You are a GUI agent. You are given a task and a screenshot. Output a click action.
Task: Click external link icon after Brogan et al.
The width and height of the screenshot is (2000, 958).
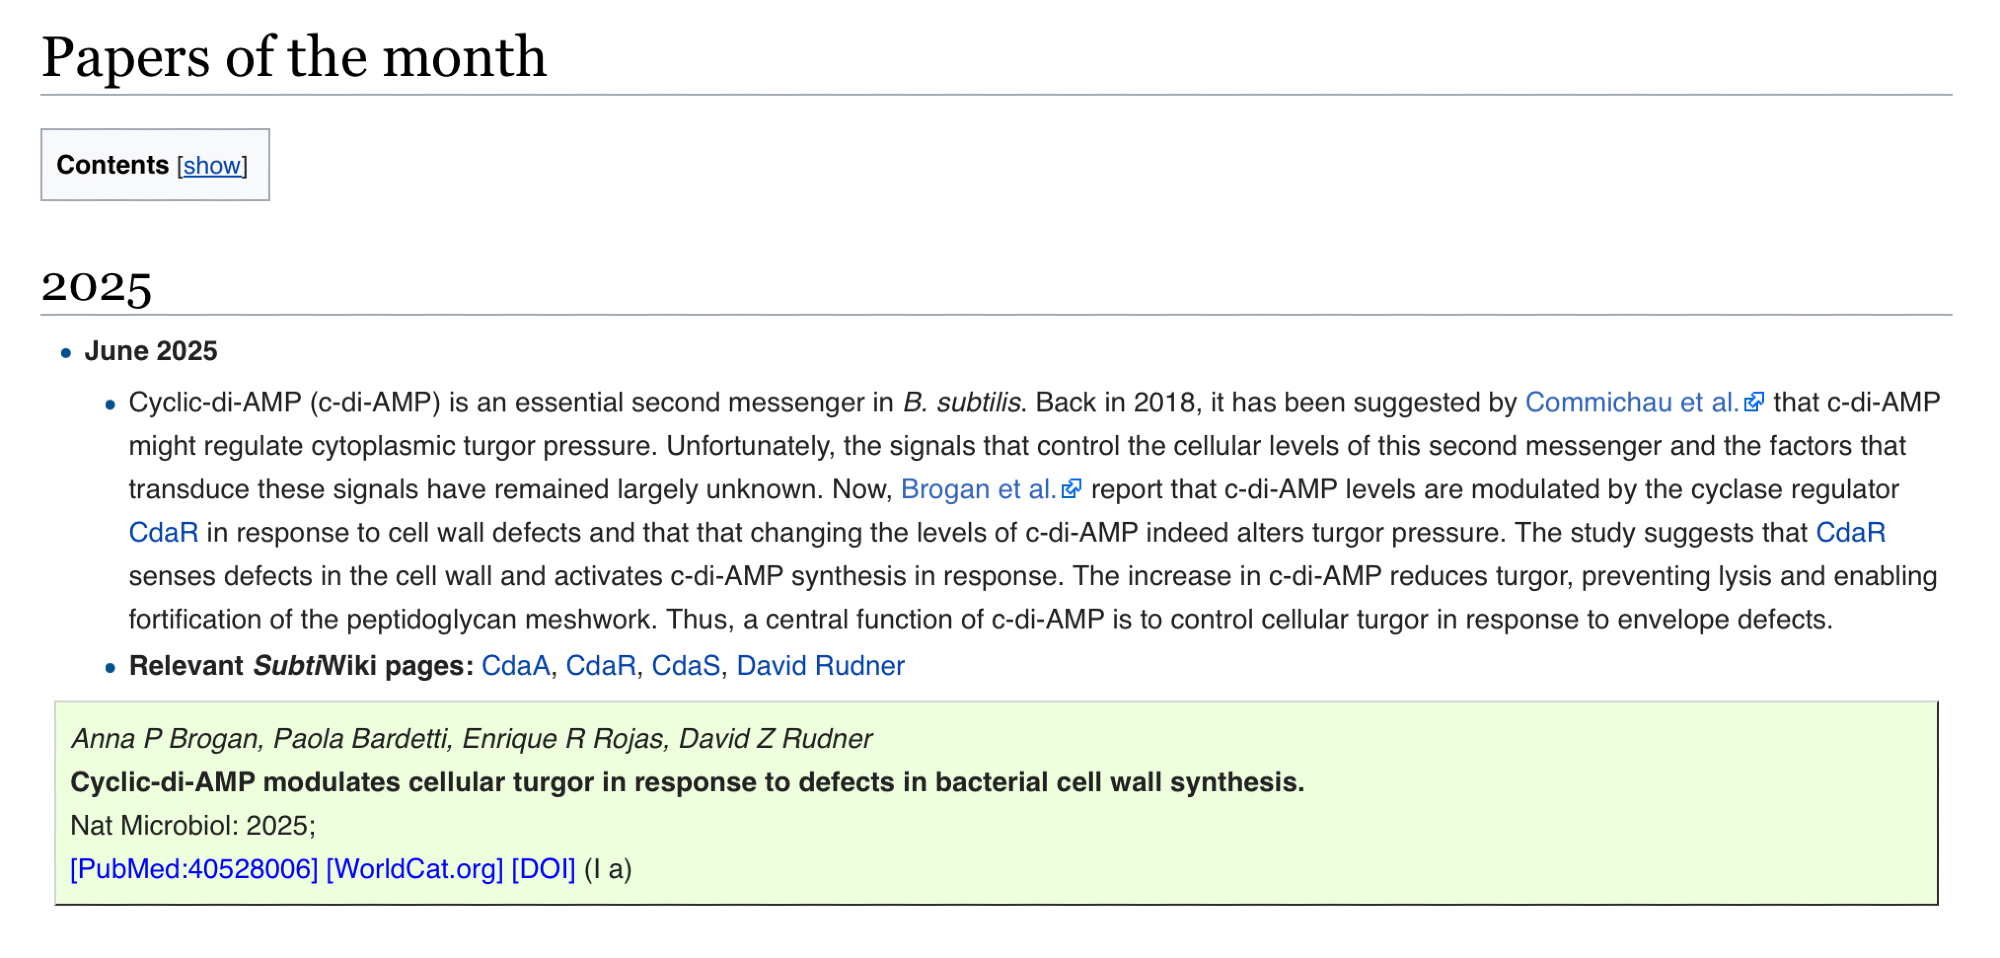(x=1072, y=489)
